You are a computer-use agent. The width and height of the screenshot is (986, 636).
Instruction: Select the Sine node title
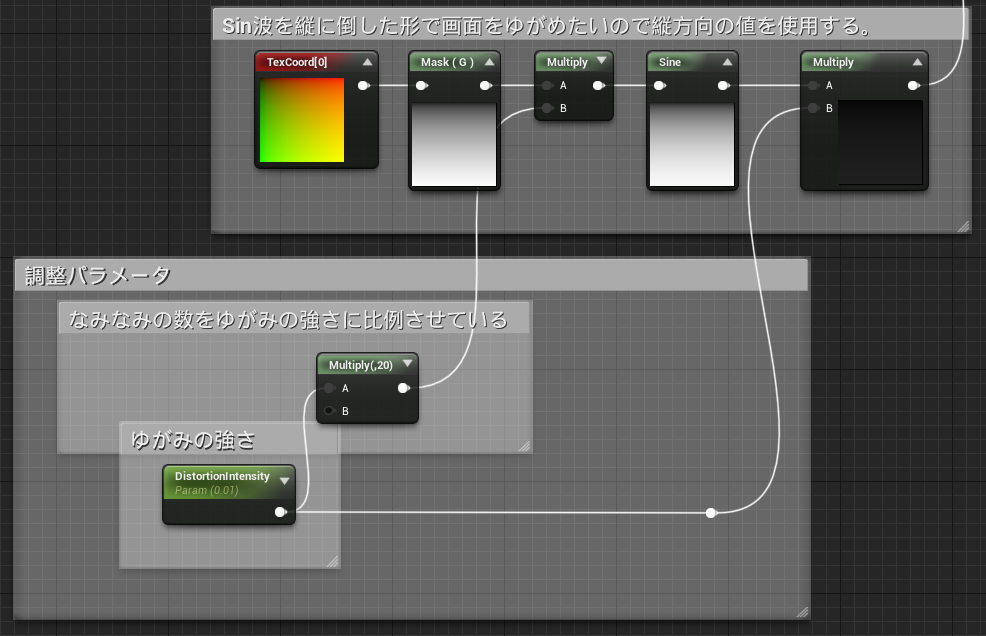point(670,62)
